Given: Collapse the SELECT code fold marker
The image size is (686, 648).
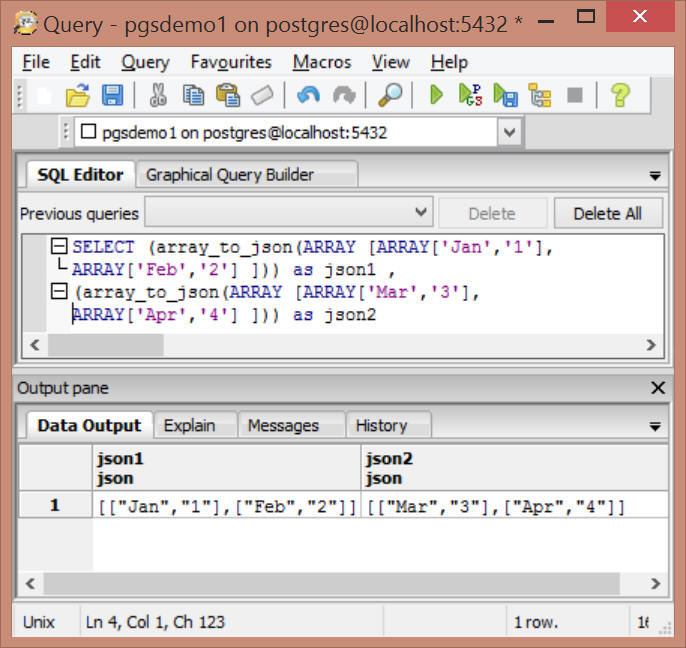Looking at the screenshot, I should click(59, 246).
